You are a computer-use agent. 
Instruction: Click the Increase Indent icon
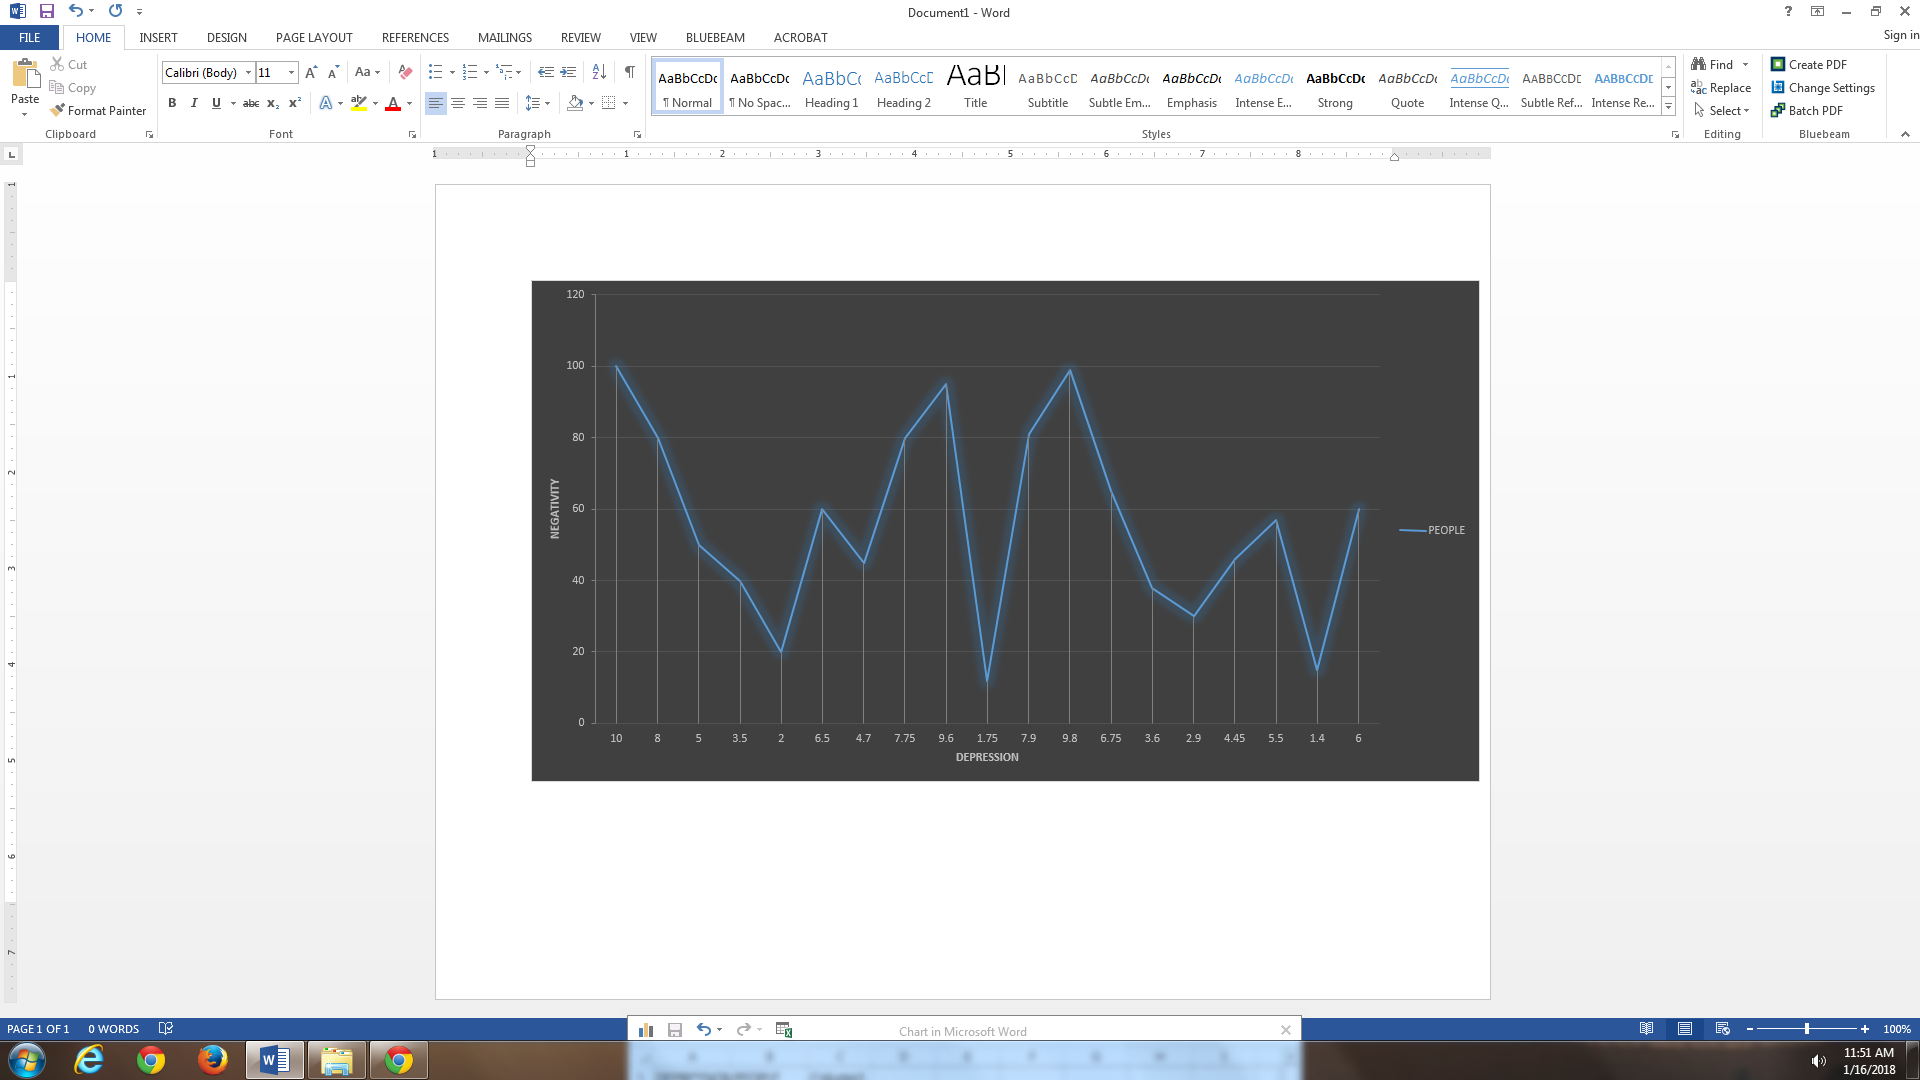click(x=568, y=72)
